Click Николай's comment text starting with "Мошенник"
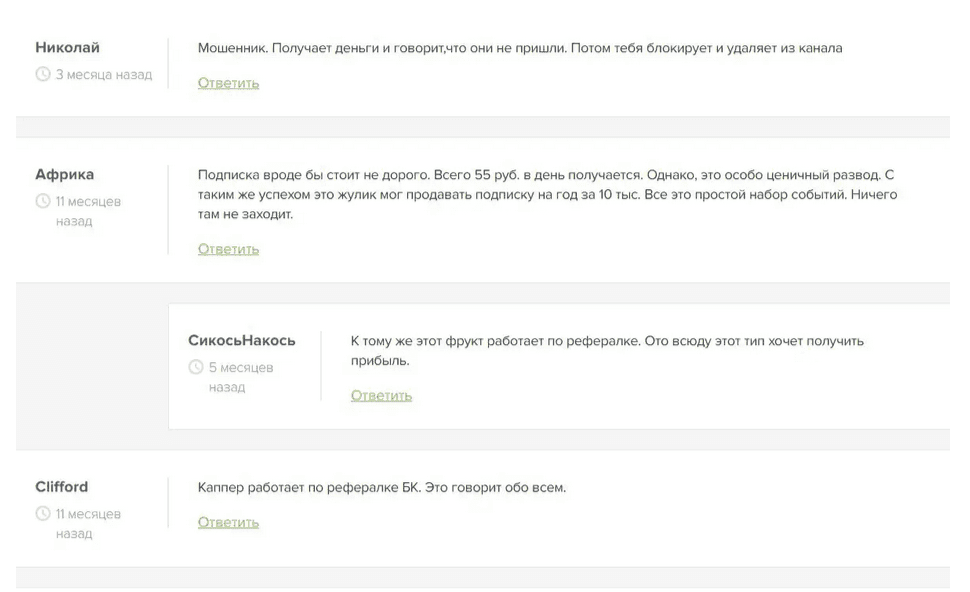970x592 pixels. [520, 48]
